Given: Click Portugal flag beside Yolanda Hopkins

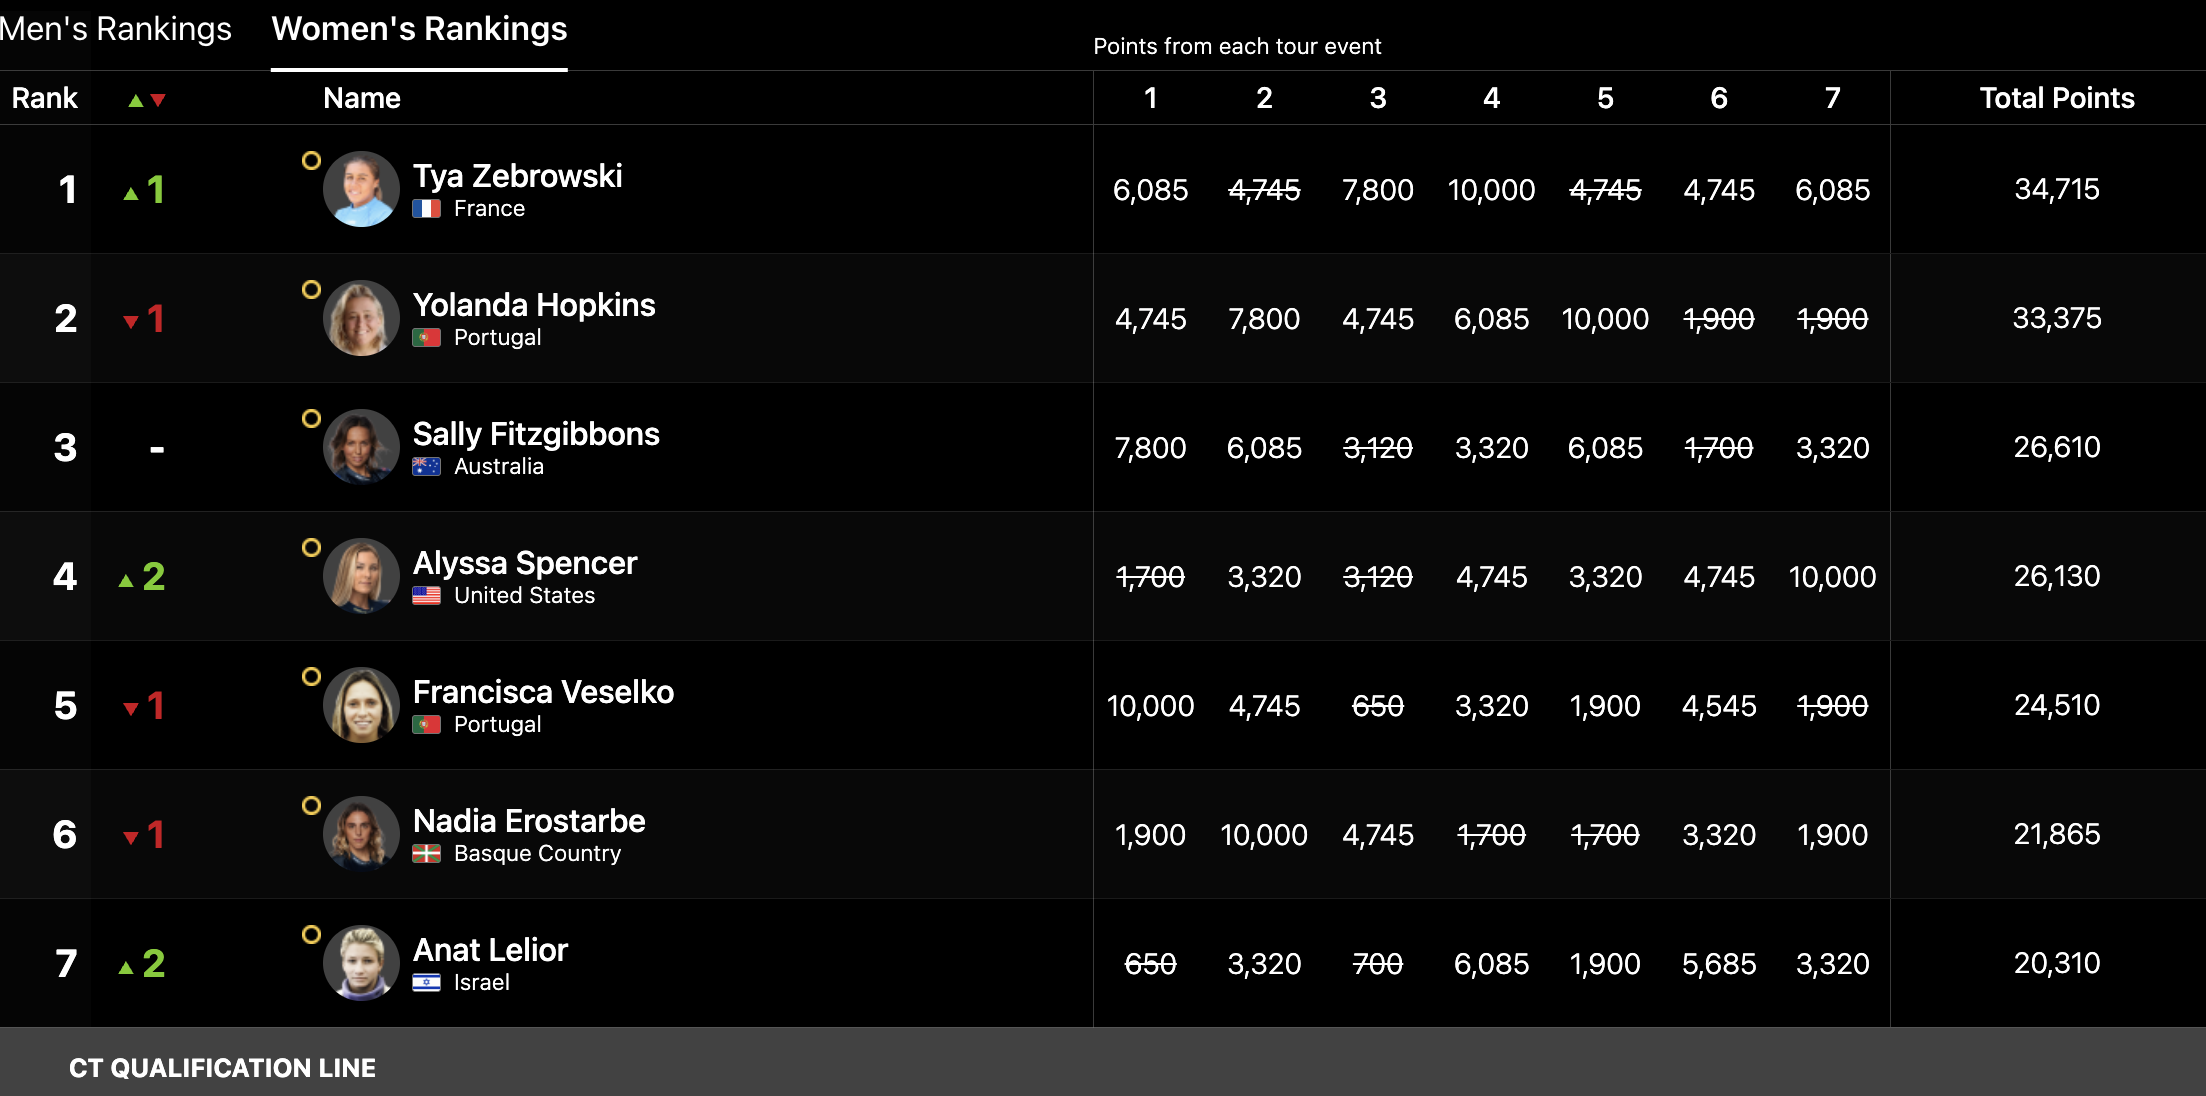Looking at the screenshot, I should click(x=427, y=338).
